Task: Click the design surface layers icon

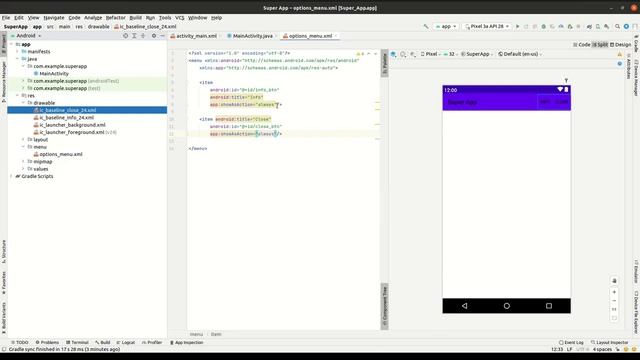Action: (x=393, y=54)
